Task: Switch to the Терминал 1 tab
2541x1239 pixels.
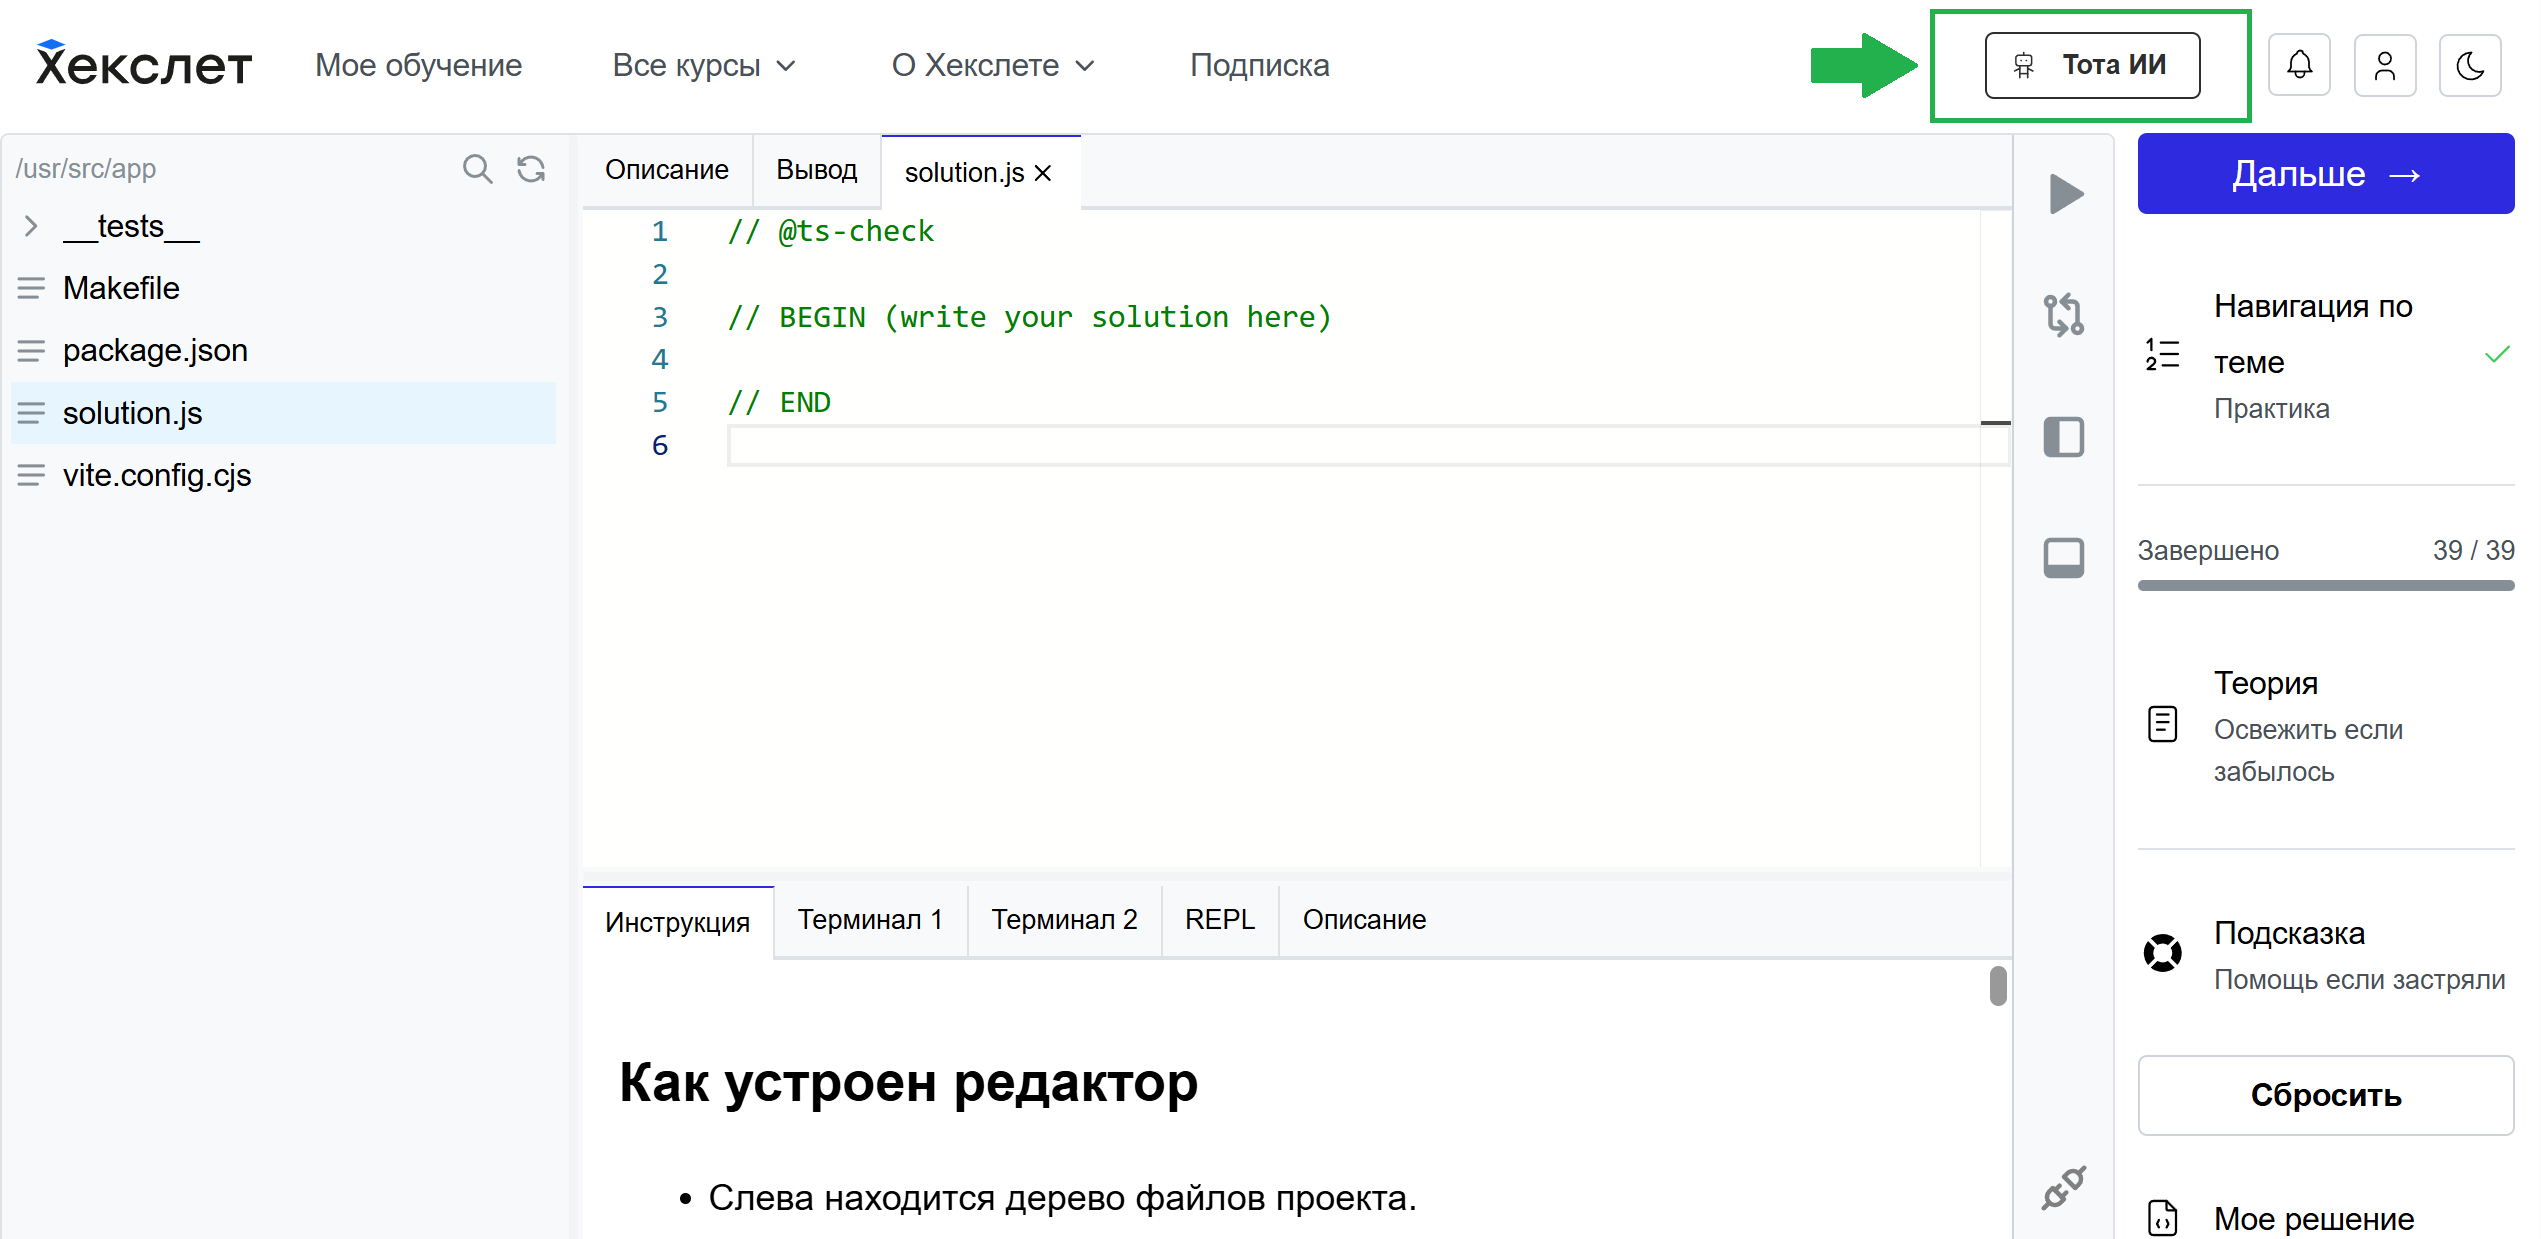Action: click(x=869, y=920)
